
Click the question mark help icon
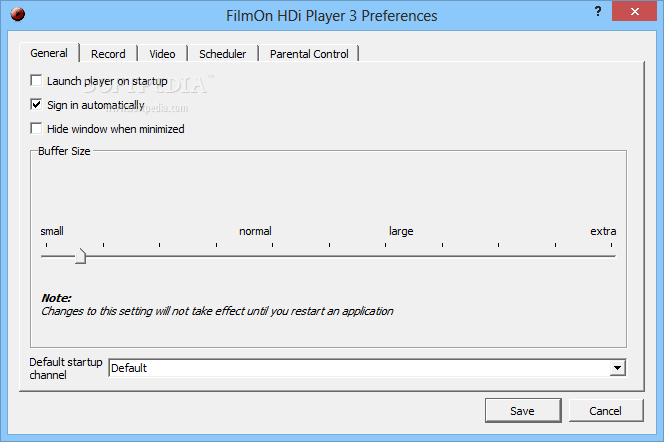[598, 11]
